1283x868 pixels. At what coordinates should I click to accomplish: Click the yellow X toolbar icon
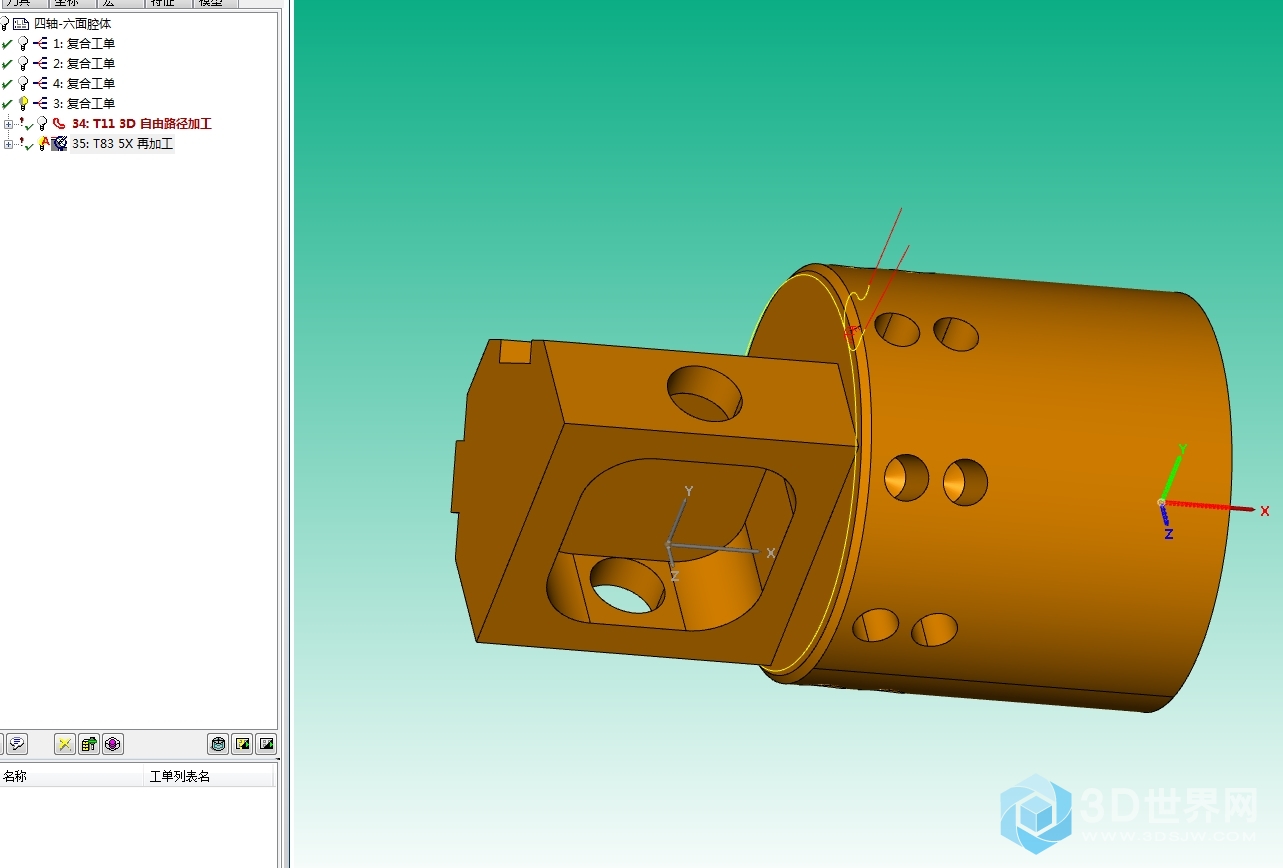(65, 744)
